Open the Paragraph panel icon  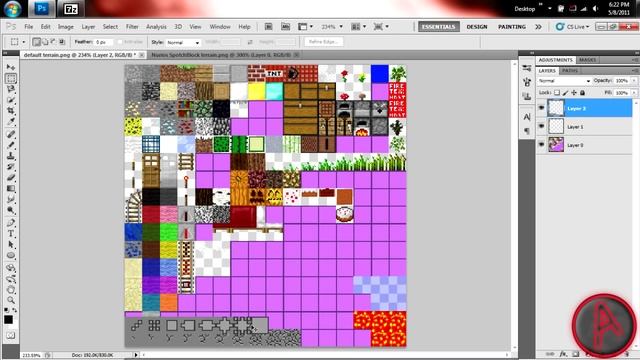click(527, 131)
